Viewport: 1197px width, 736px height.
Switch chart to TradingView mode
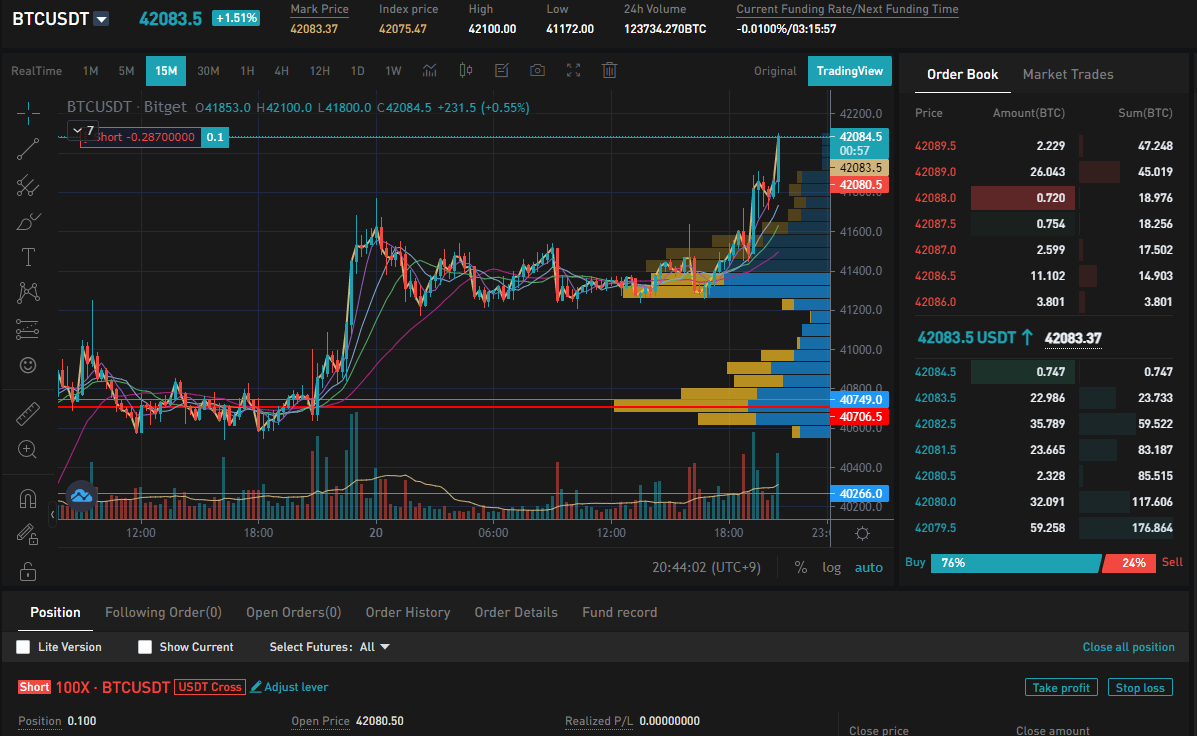click(850, 71)
